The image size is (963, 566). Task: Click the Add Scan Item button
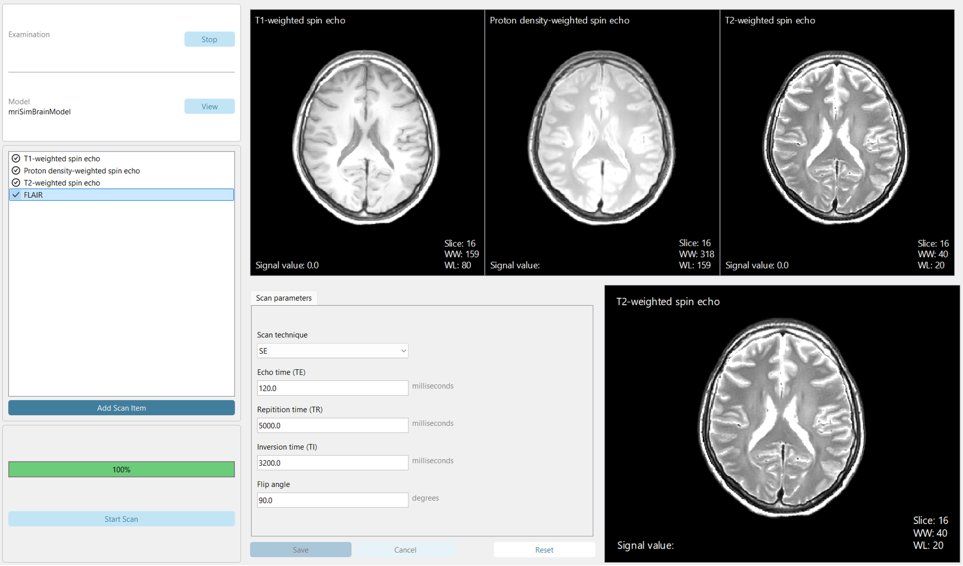(121, 408)
